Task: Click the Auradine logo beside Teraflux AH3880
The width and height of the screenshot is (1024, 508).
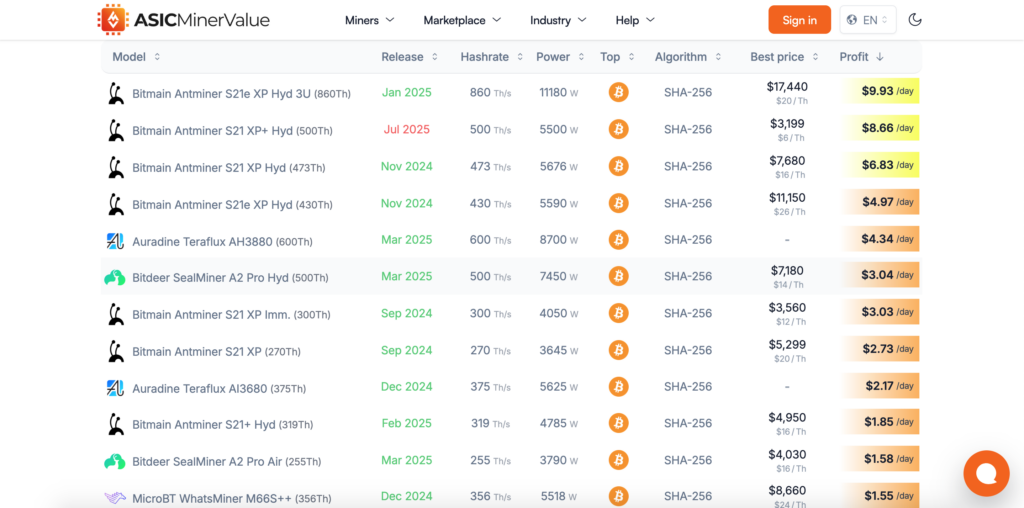Action: [115, 240]
